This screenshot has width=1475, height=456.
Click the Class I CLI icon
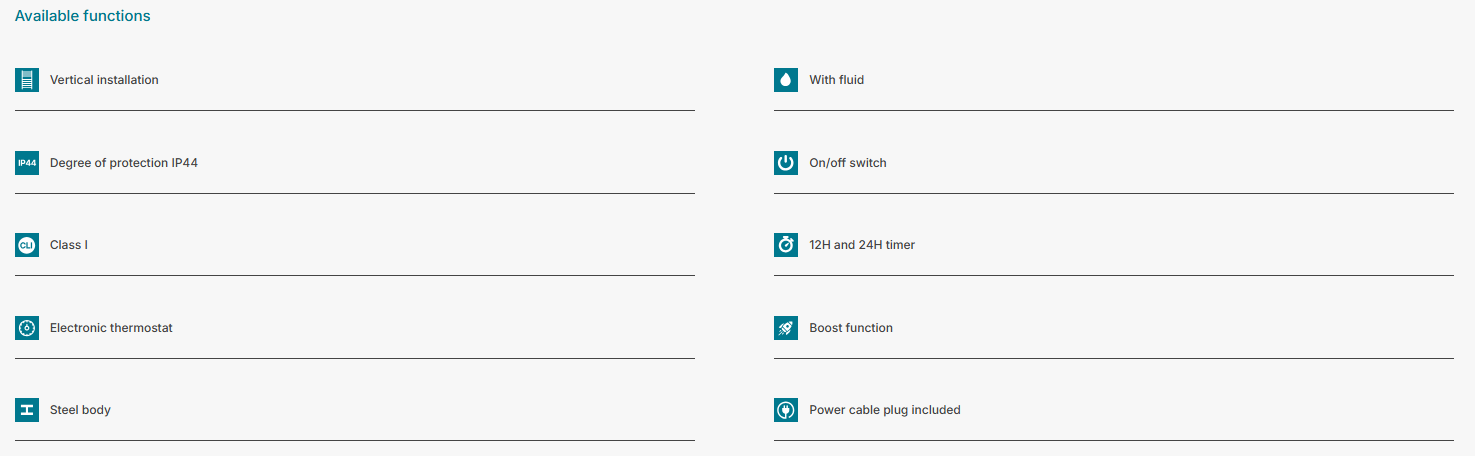pyautogui.click(x=27, y=245)
